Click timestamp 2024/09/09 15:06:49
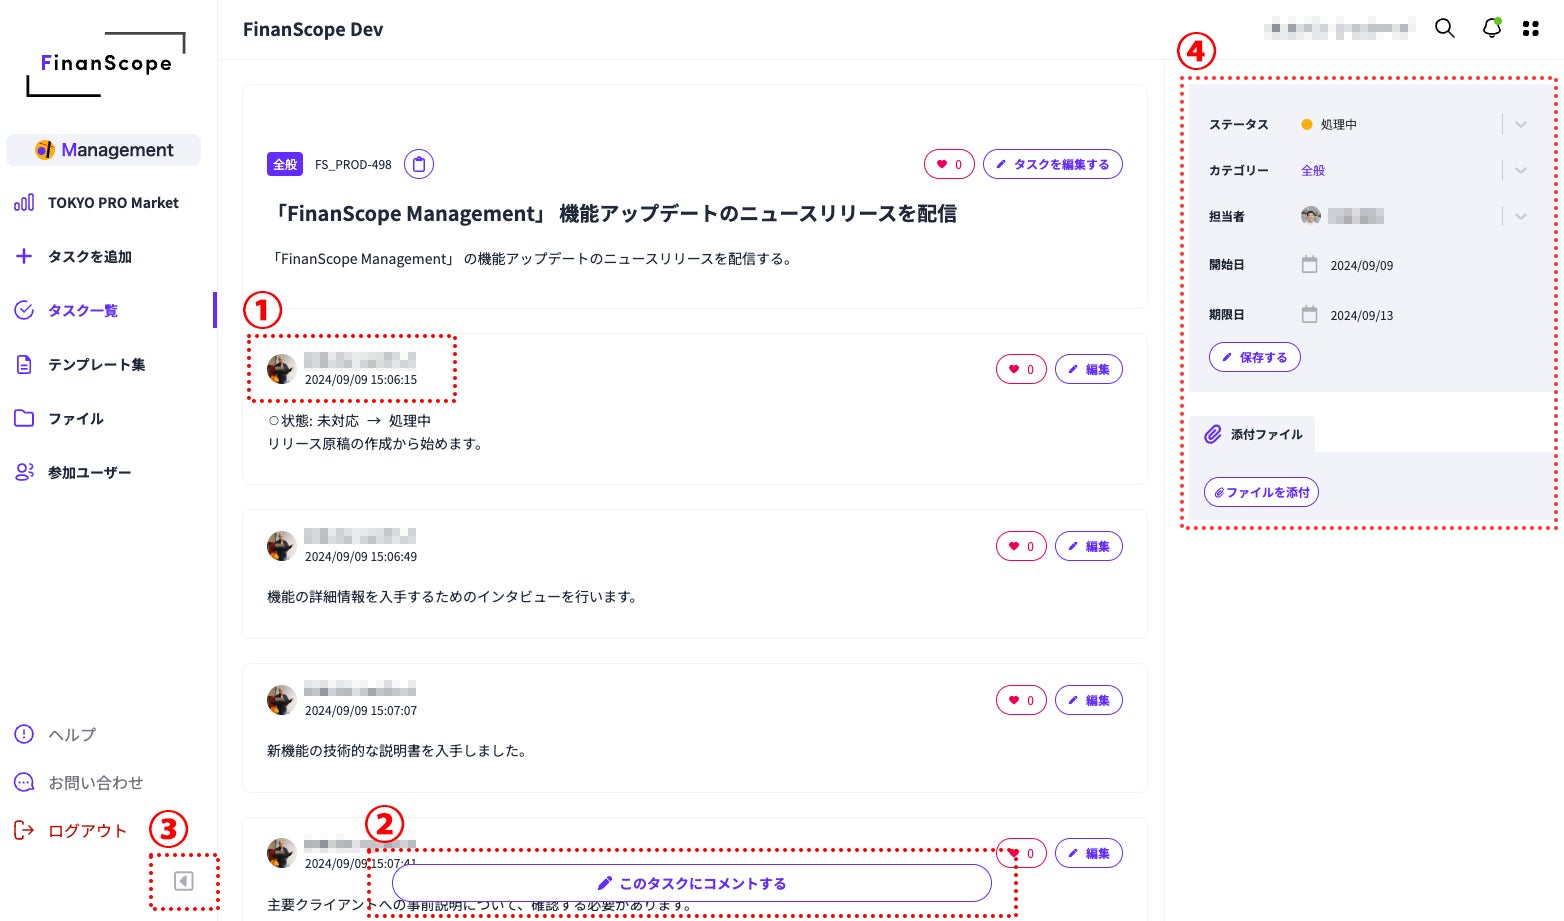 click(361, 557)
